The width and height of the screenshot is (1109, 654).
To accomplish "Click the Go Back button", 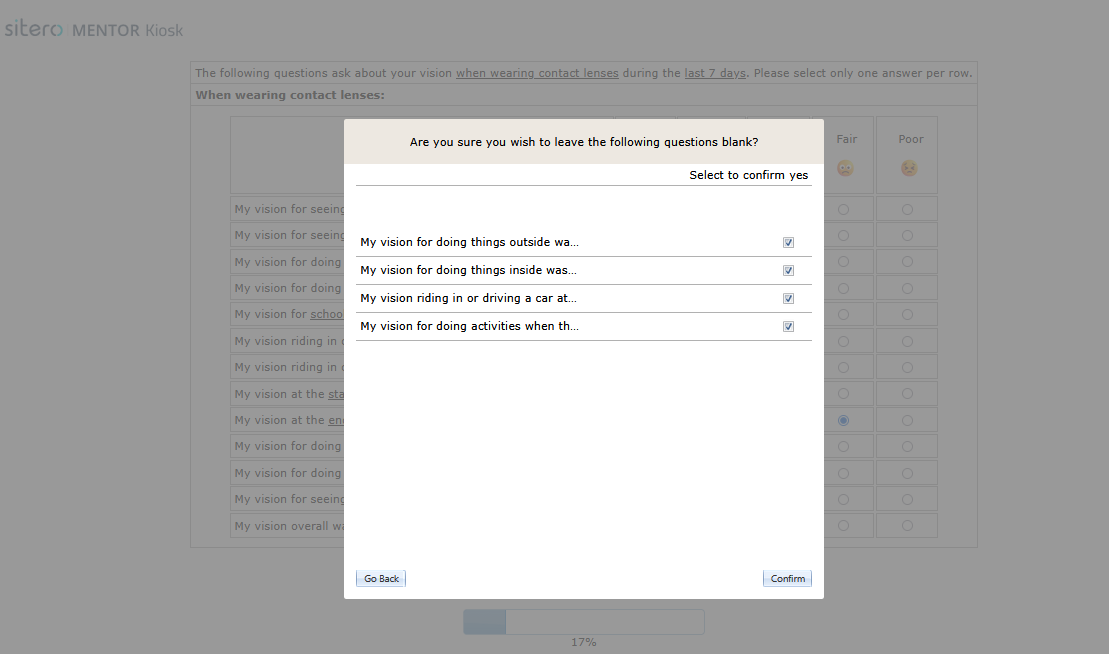I will coord(381,578).
